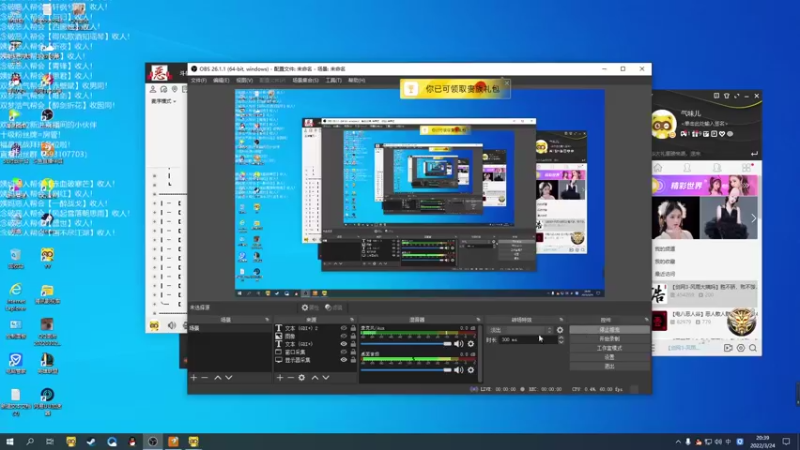Viewport: 800px width, 450px height.
Task: Open source properties gear in Sources dock
Action: [x=302, y=378]
